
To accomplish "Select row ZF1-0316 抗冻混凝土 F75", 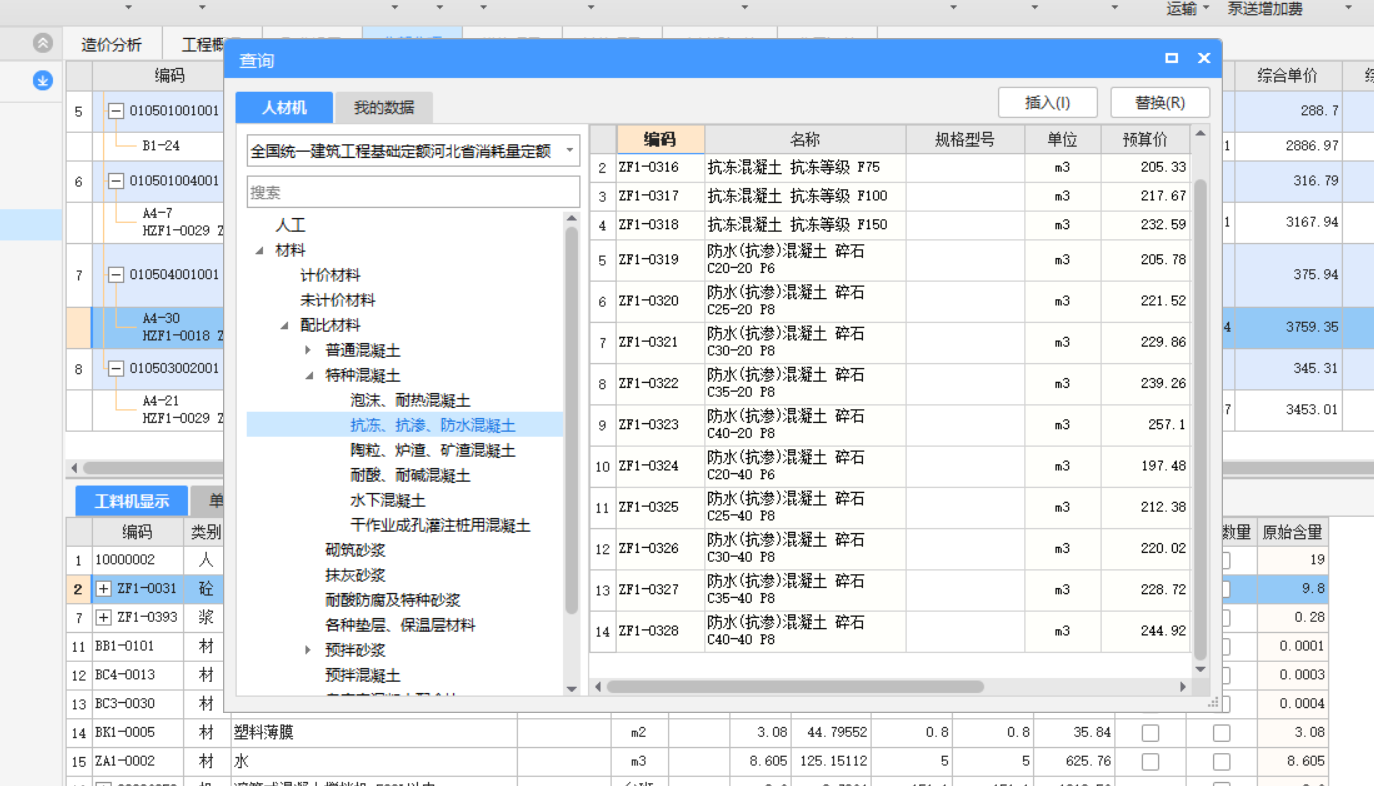I will 890,167.
